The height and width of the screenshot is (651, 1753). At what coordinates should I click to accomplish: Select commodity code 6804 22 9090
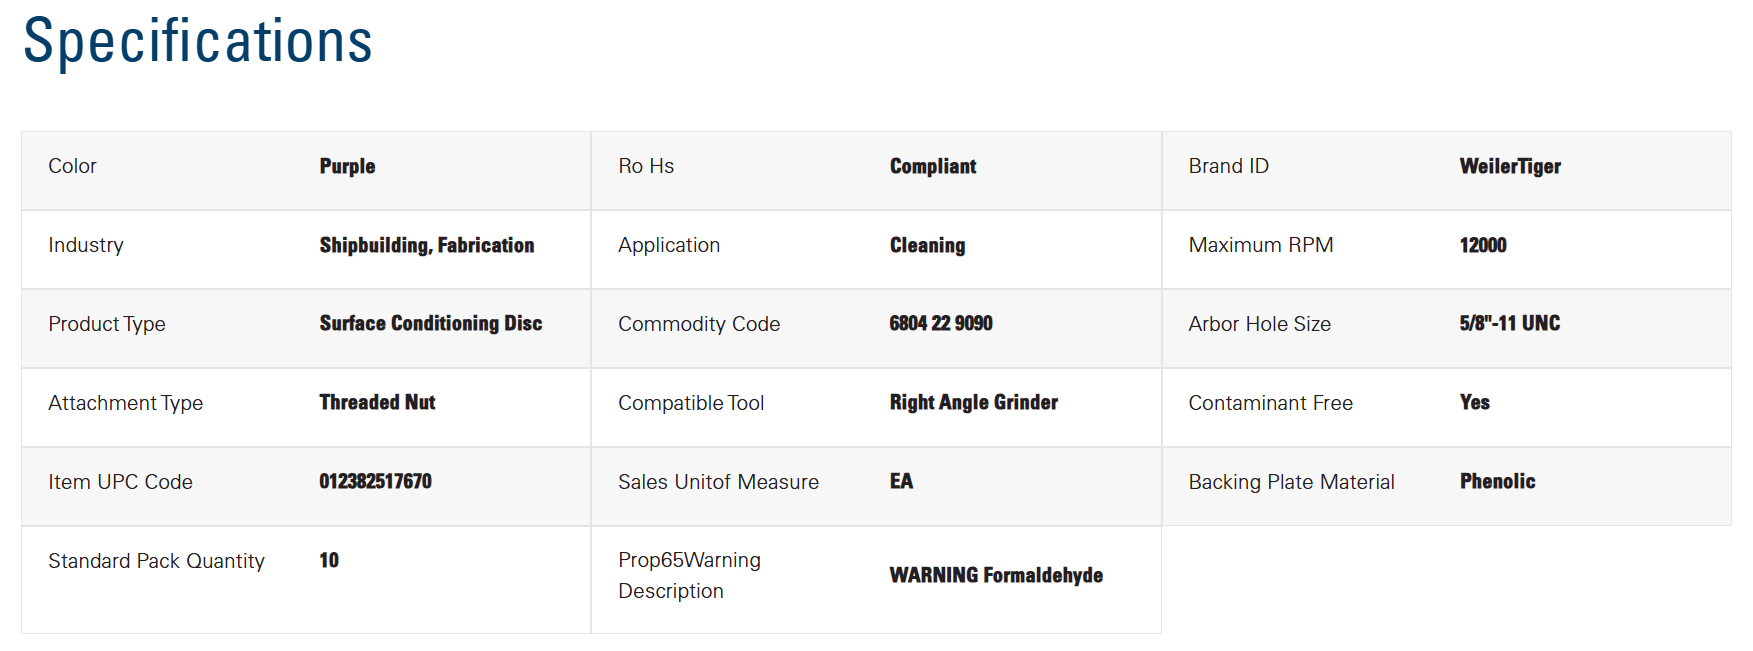[940, 323]
